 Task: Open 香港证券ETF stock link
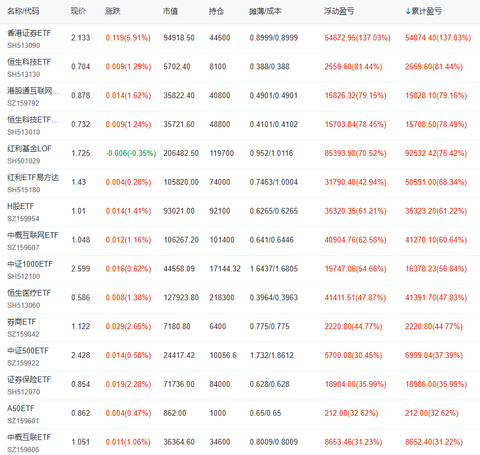[x=29, y=33]
